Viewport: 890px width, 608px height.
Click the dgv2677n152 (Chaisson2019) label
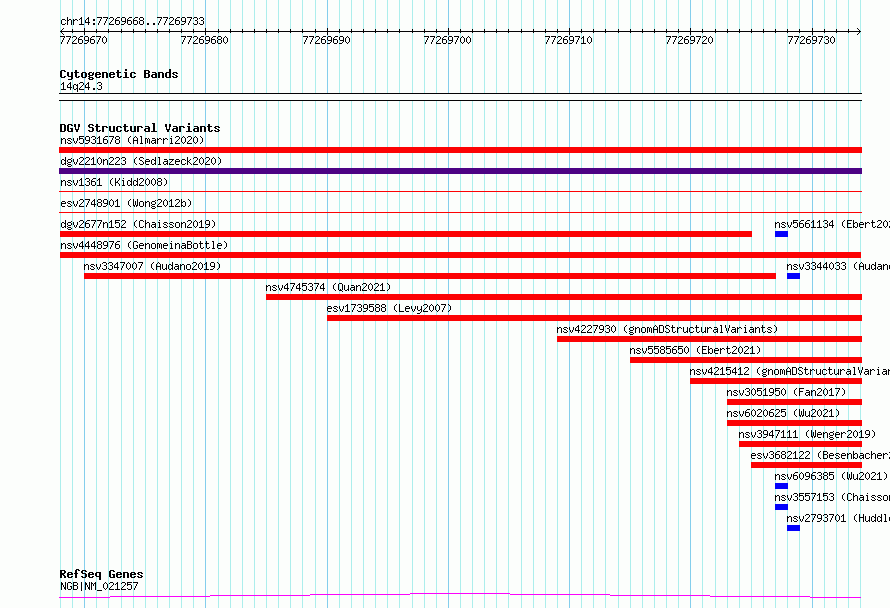pyautogui.click(x=138, y=224)
